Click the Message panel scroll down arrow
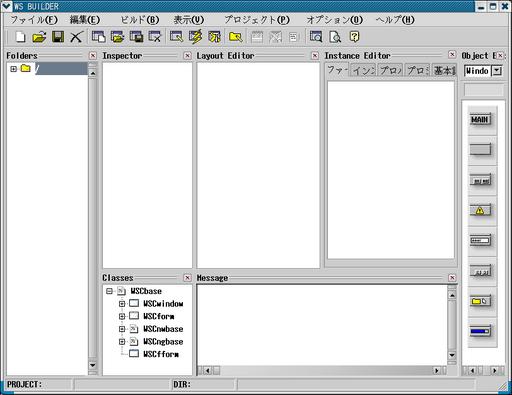This screenshot has height=395, width=512. pos(452,355)
